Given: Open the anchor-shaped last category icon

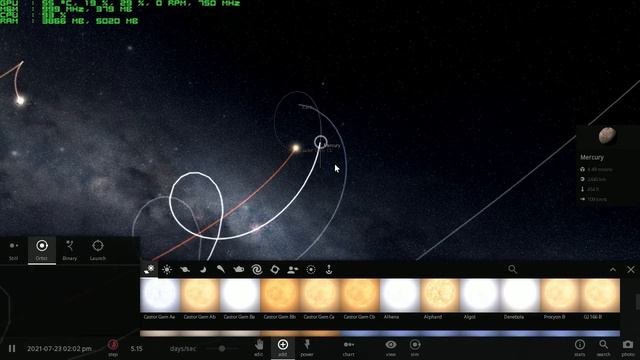Looking at the screenshot, I should coord(329,269).
